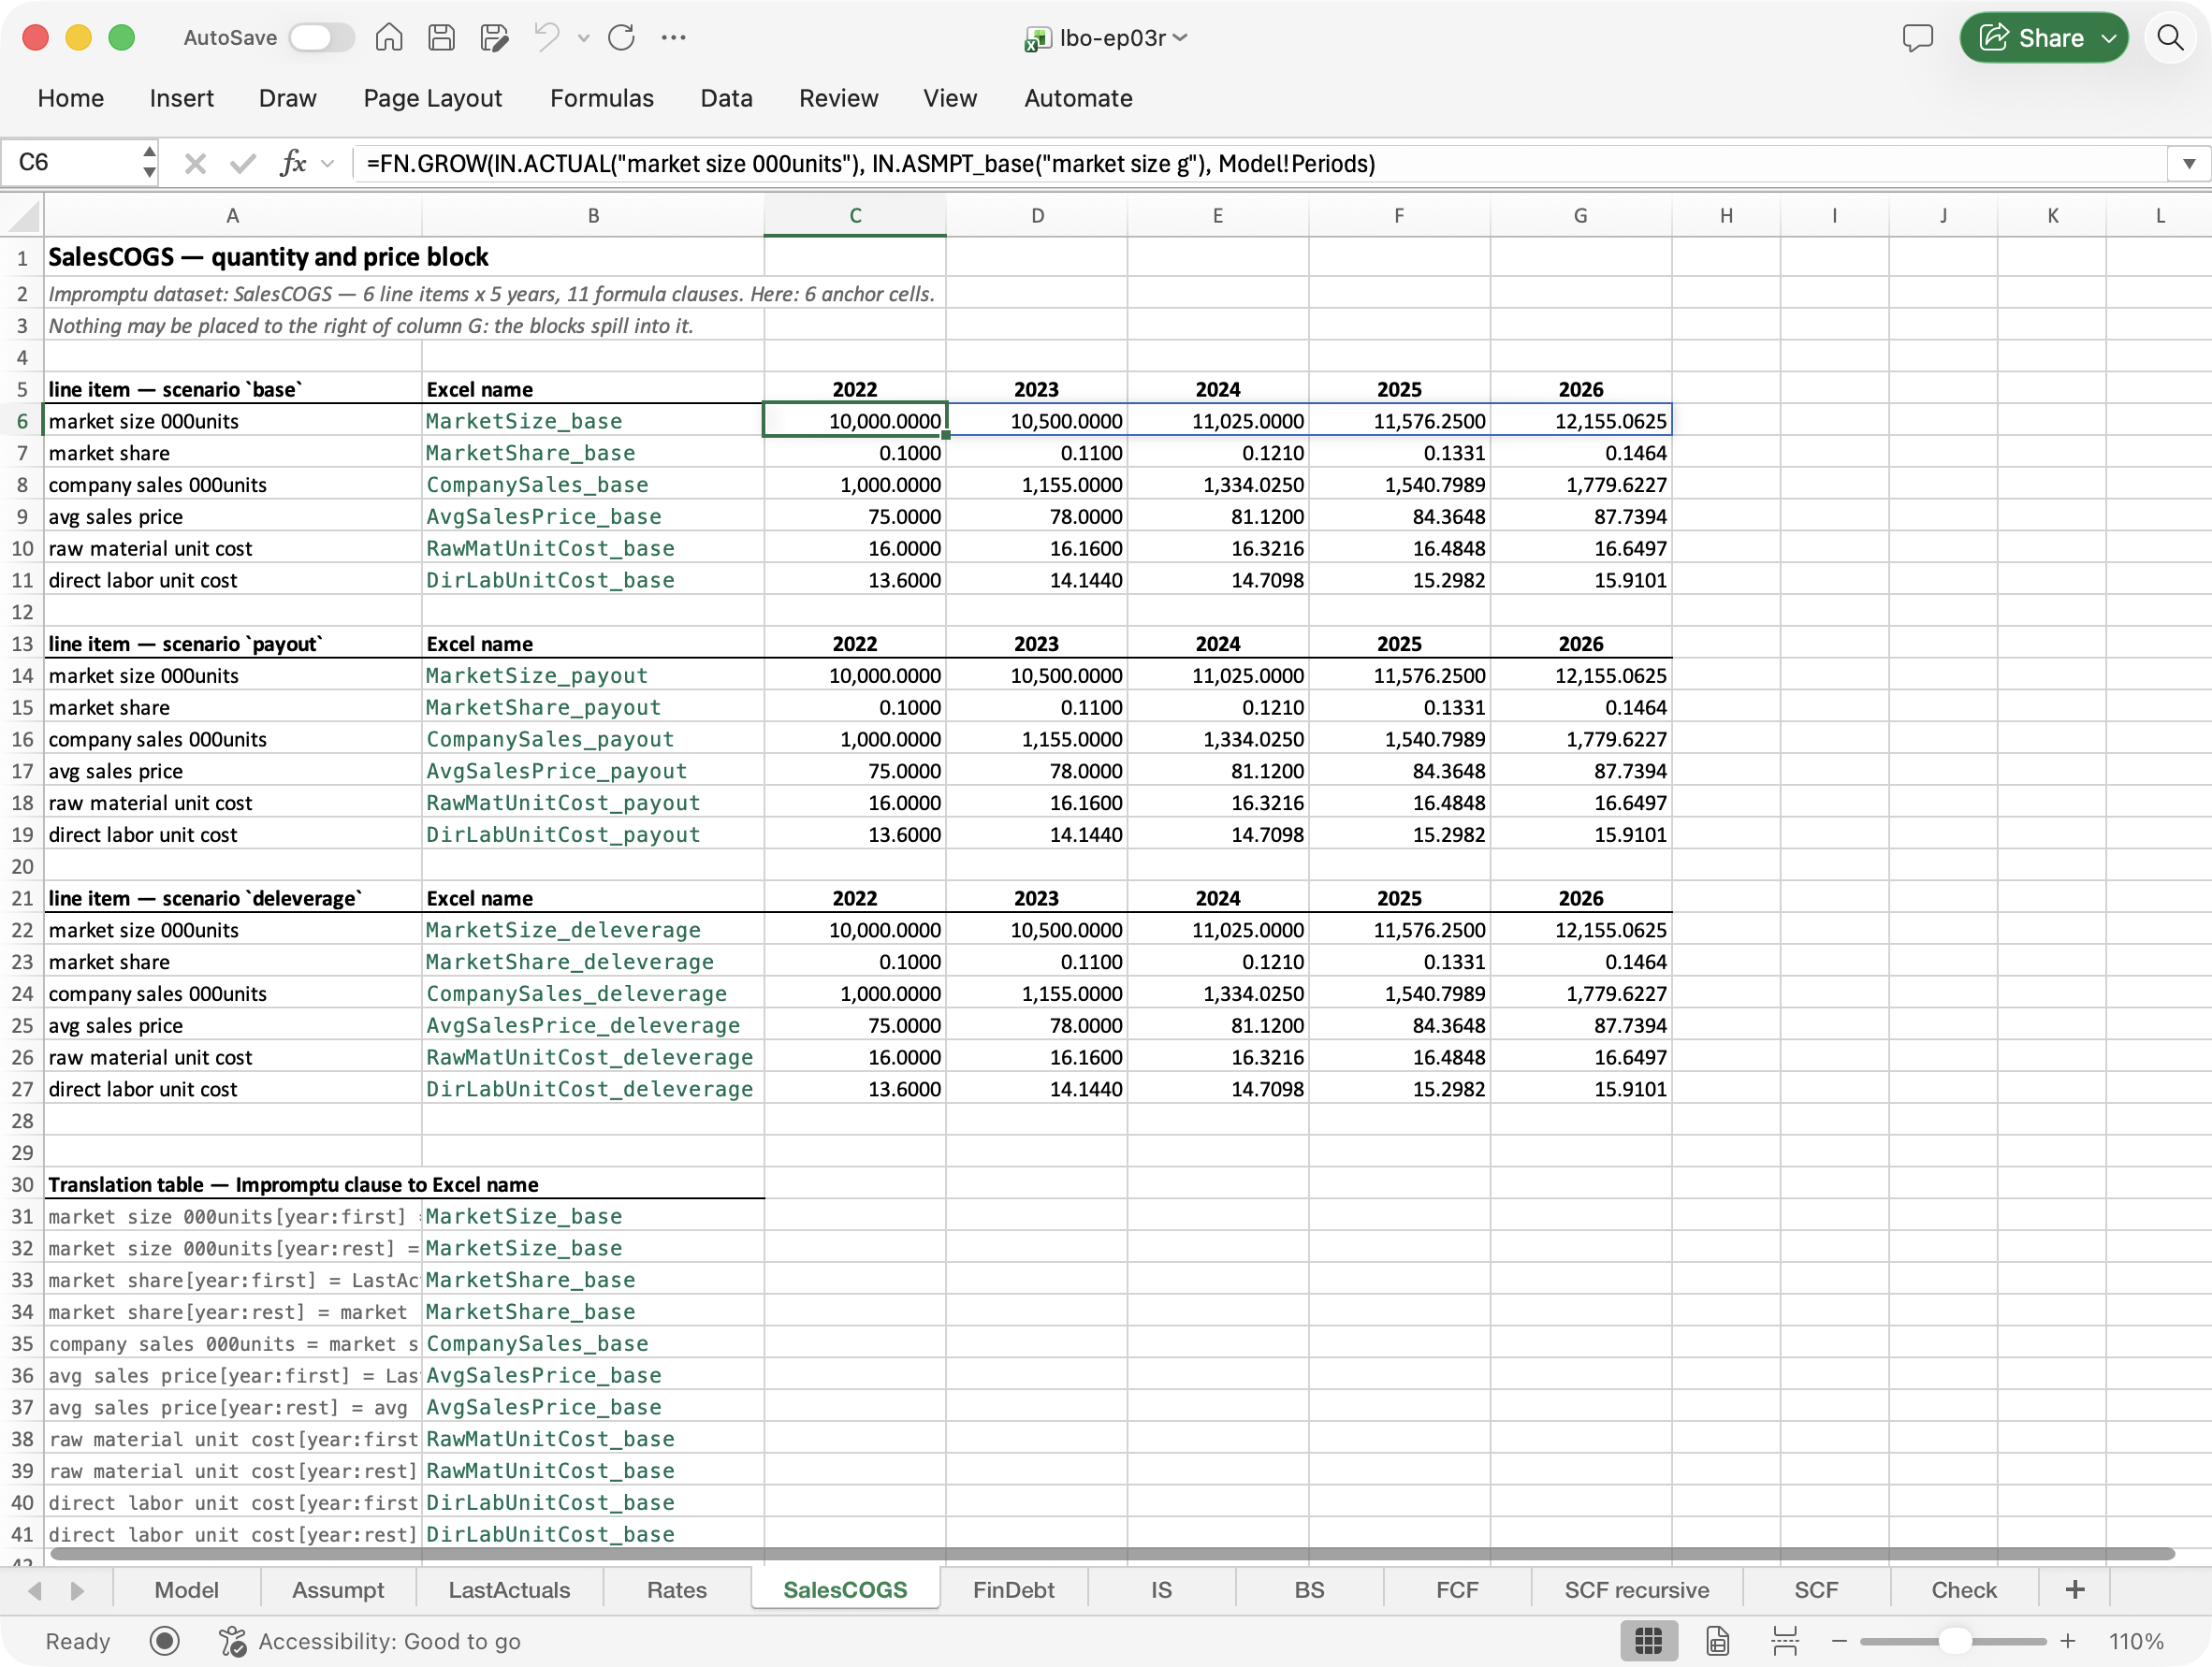Open the Insert Function fx icon
The image size is (2212, 1667).
click(x=292, y=163)
